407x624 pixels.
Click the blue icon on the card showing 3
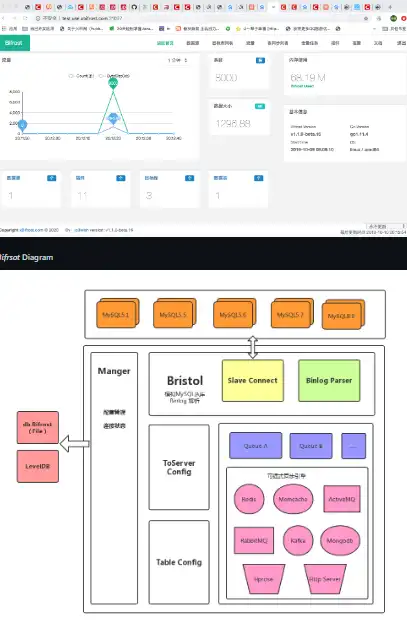tap(189, 178)
